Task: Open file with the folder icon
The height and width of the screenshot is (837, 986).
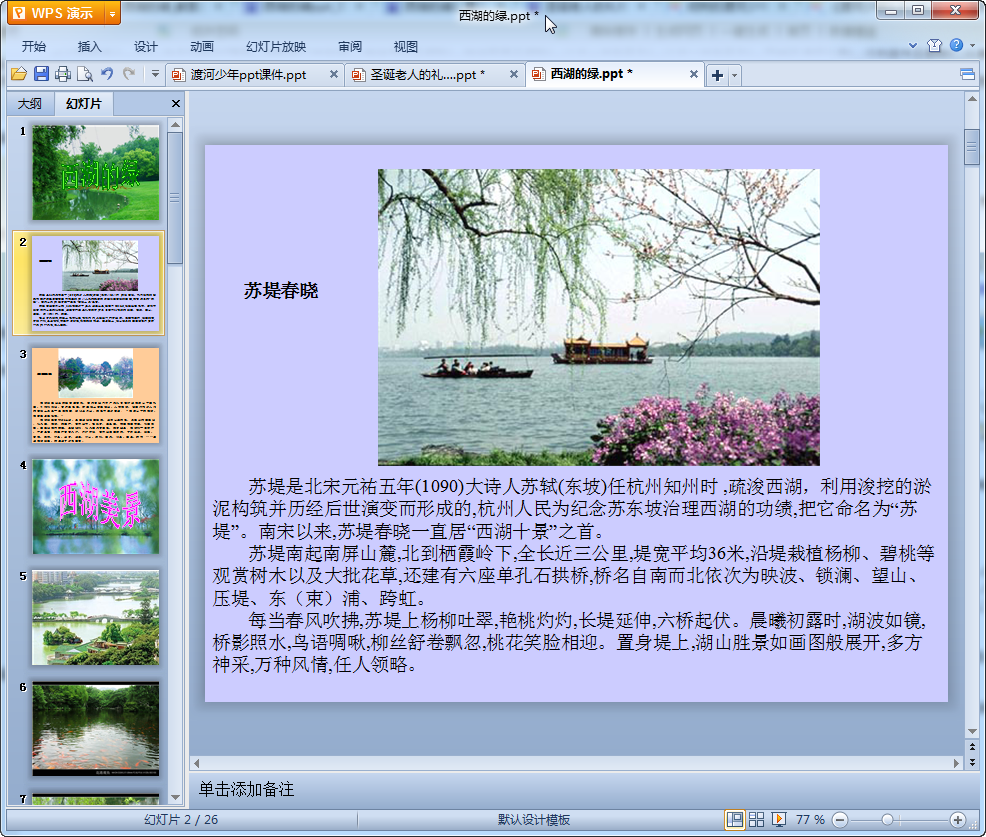Action: tap(19, 74)
